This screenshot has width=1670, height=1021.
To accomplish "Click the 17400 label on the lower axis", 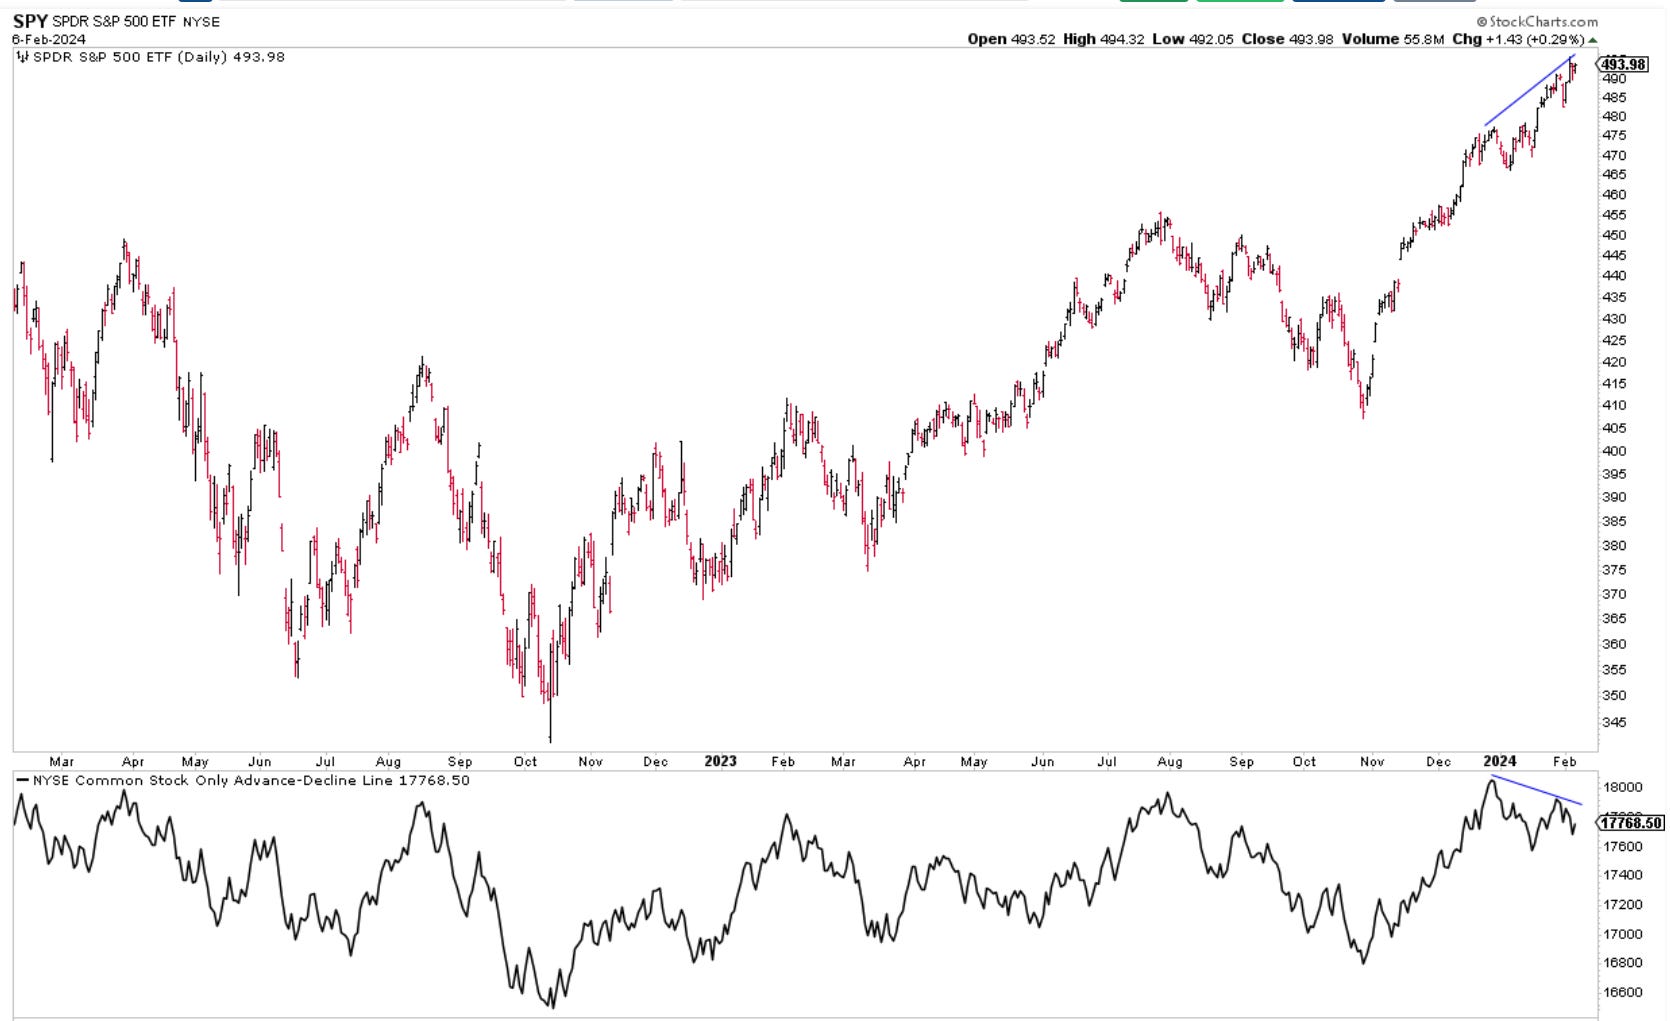I will click(x=1623, y=875).
